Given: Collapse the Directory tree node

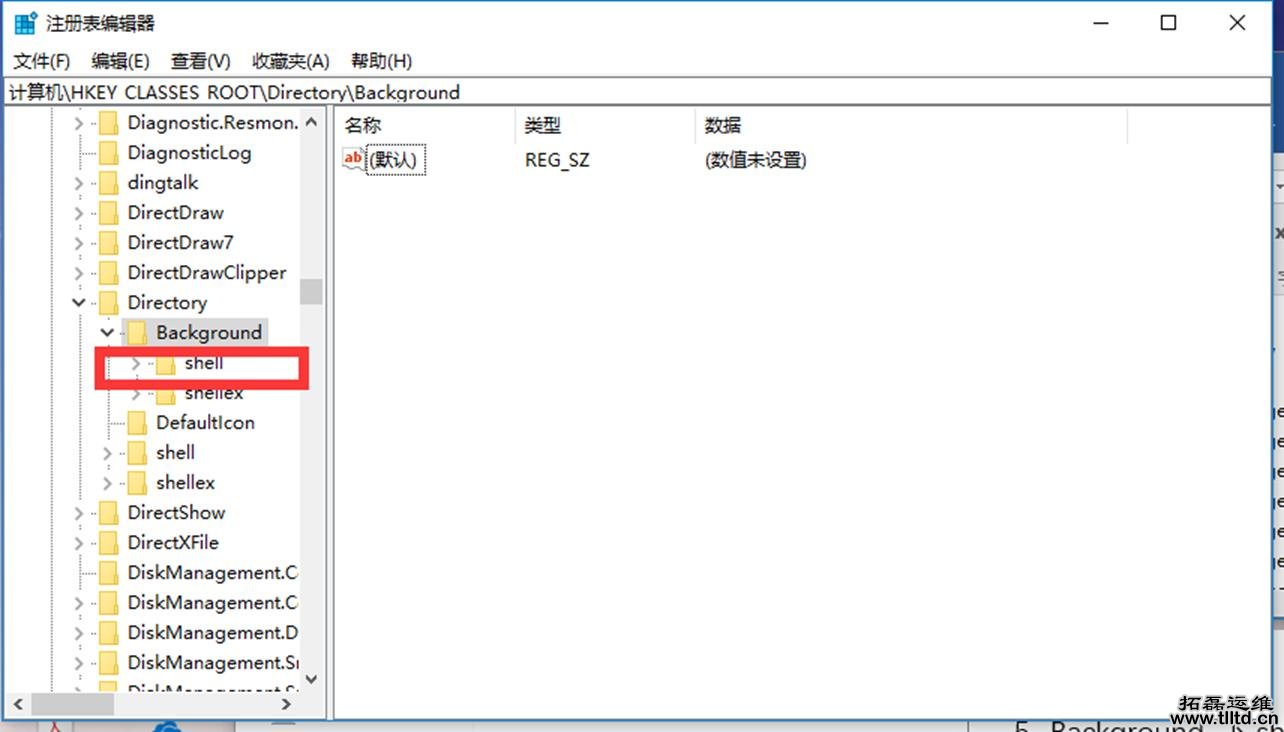Looking at the screenshot, I should point(78,302).
